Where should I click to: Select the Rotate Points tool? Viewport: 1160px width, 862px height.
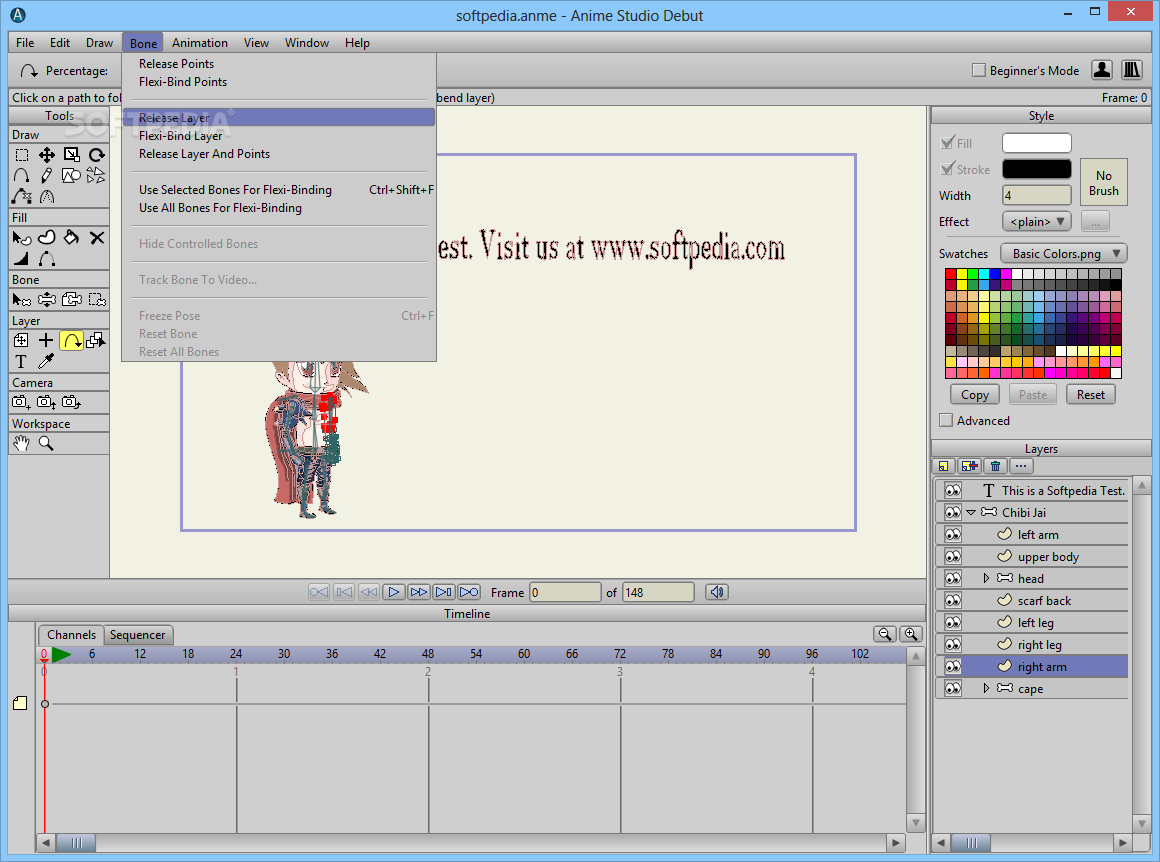(x=96, y=155)
